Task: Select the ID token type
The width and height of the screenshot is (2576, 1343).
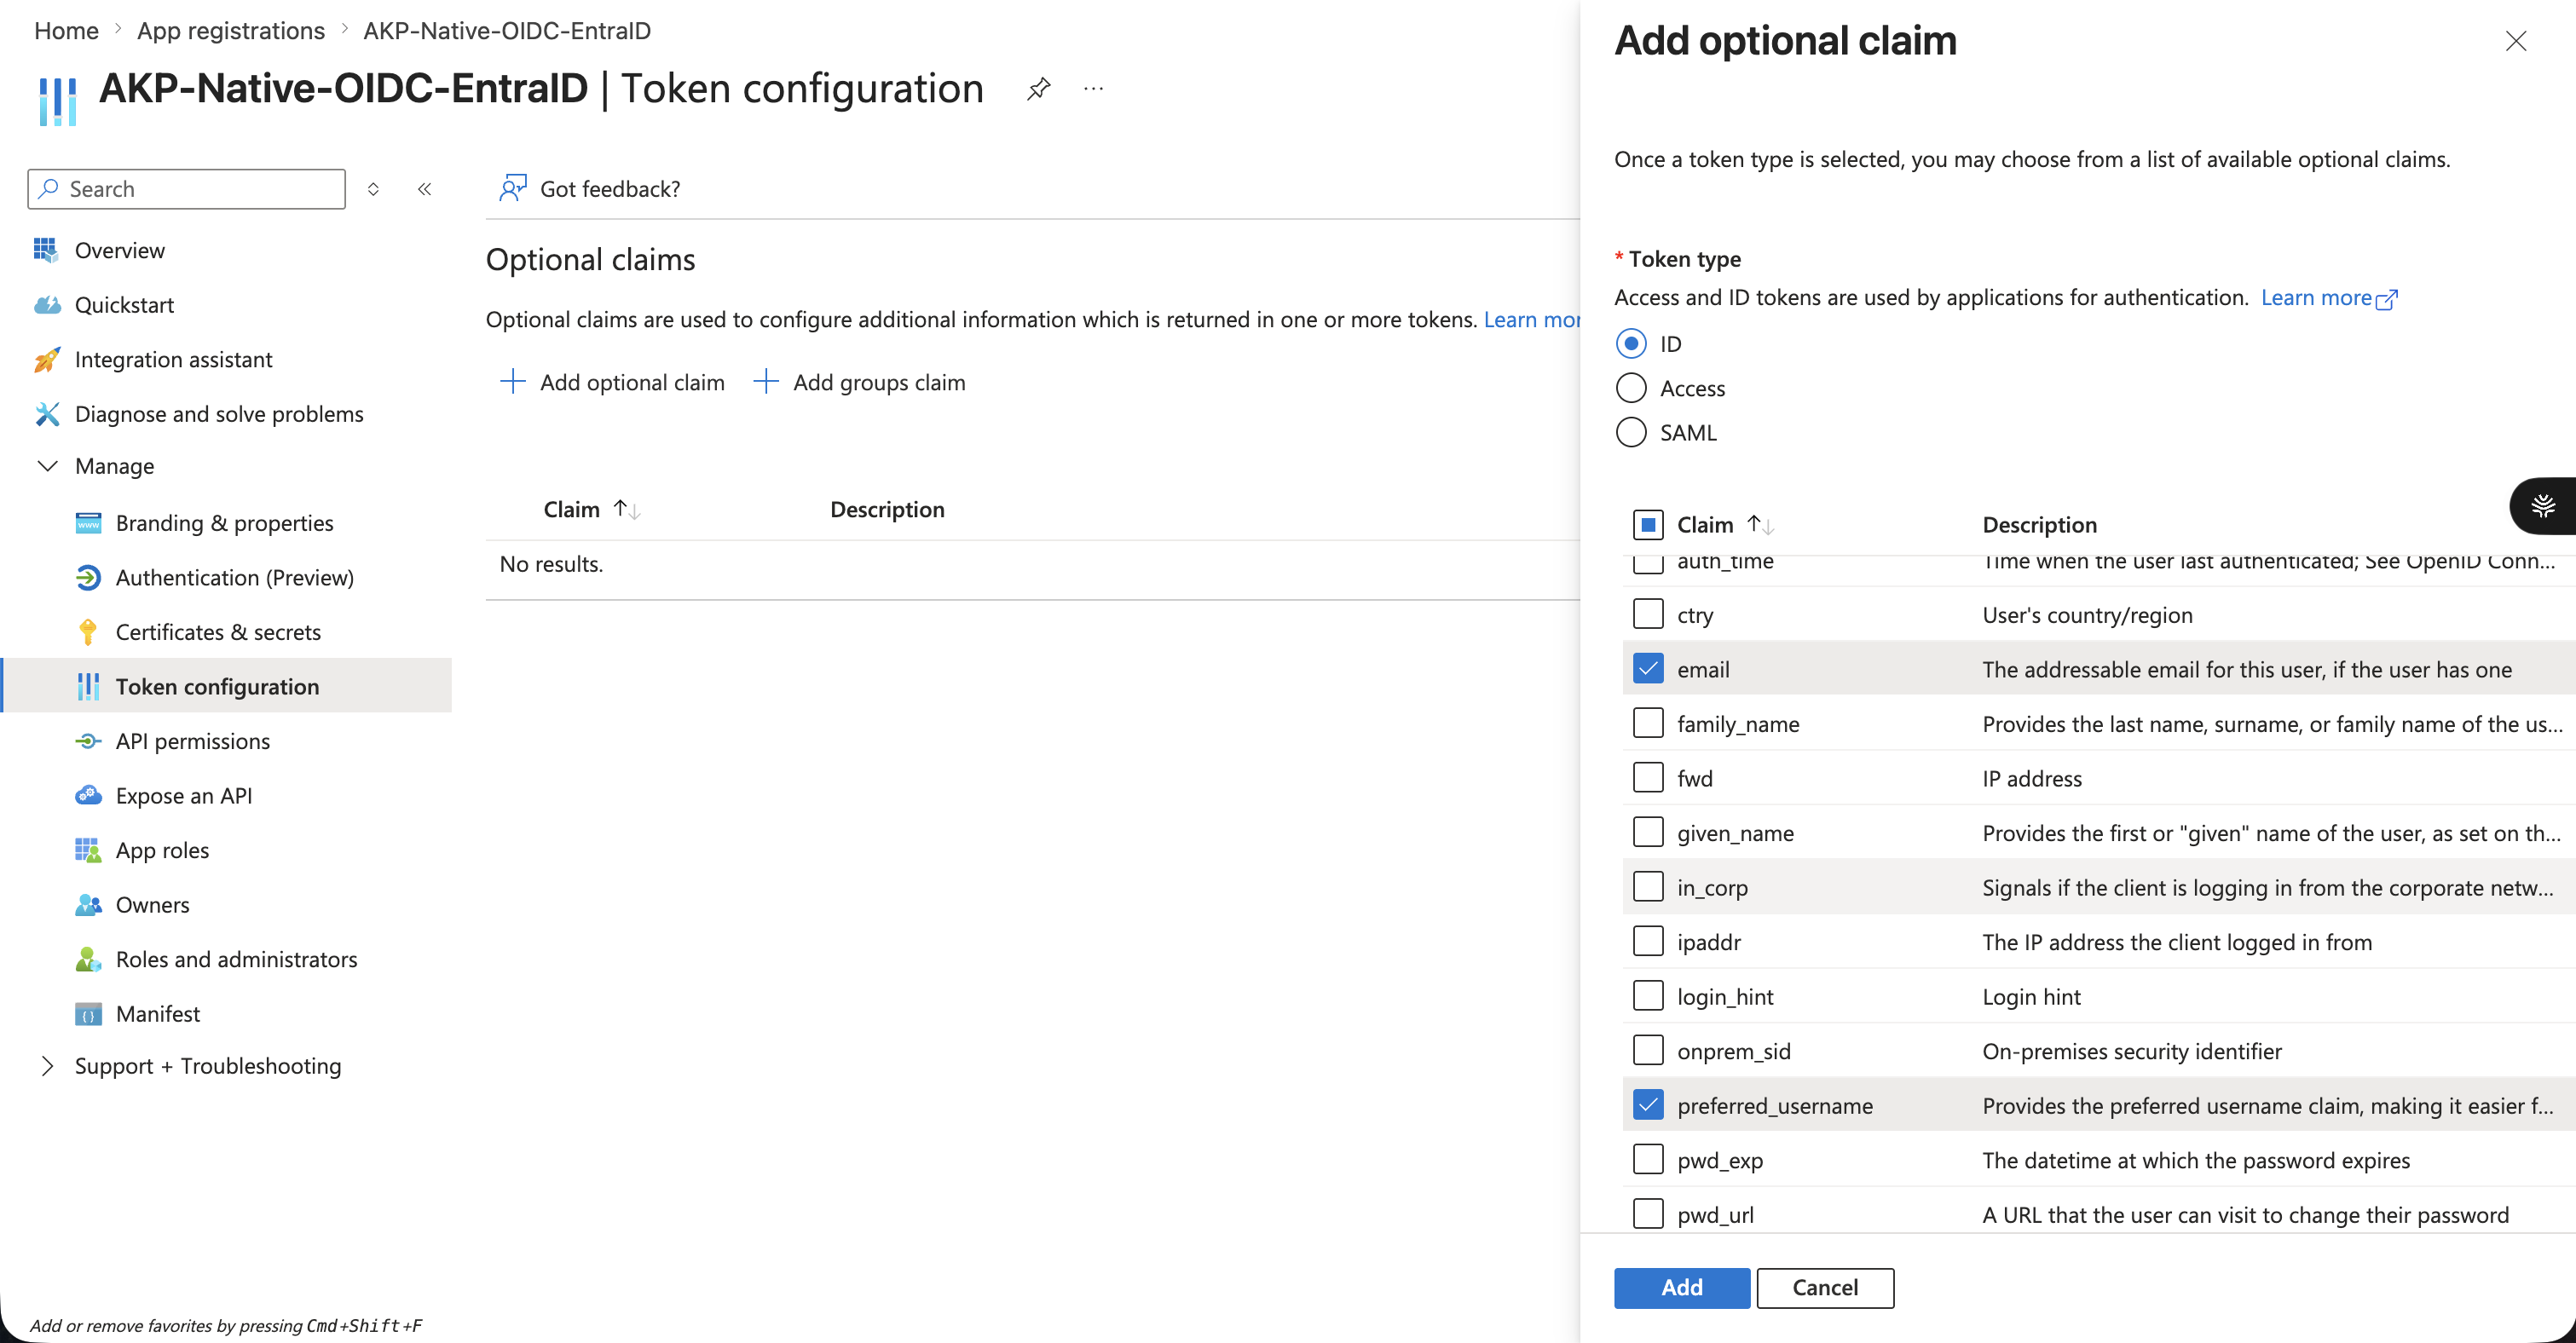Action: click(1631, 343)
